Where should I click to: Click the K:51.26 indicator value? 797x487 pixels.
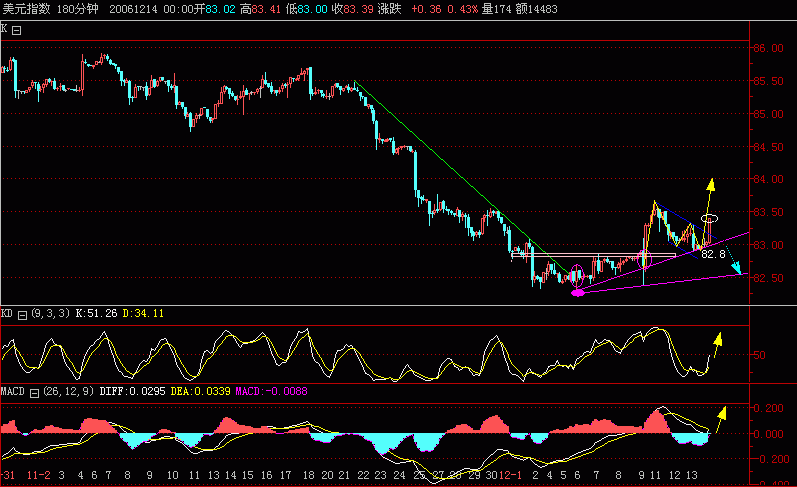click(x=97, y=313)
